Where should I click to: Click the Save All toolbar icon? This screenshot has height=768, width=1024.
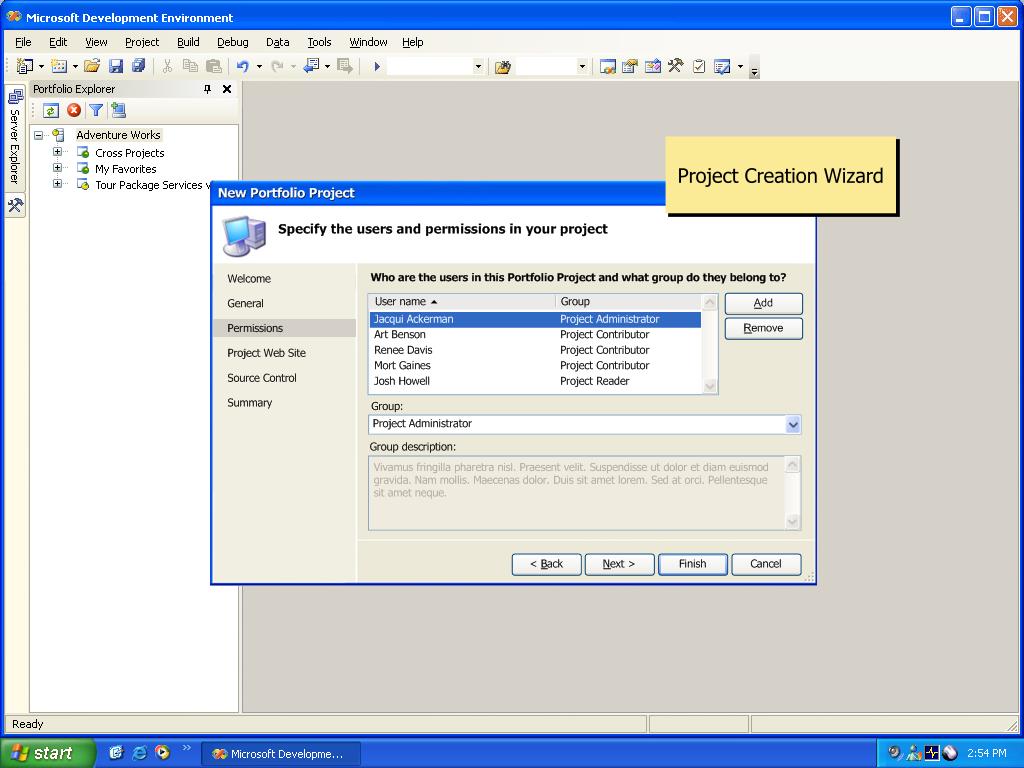click(138, 66)
